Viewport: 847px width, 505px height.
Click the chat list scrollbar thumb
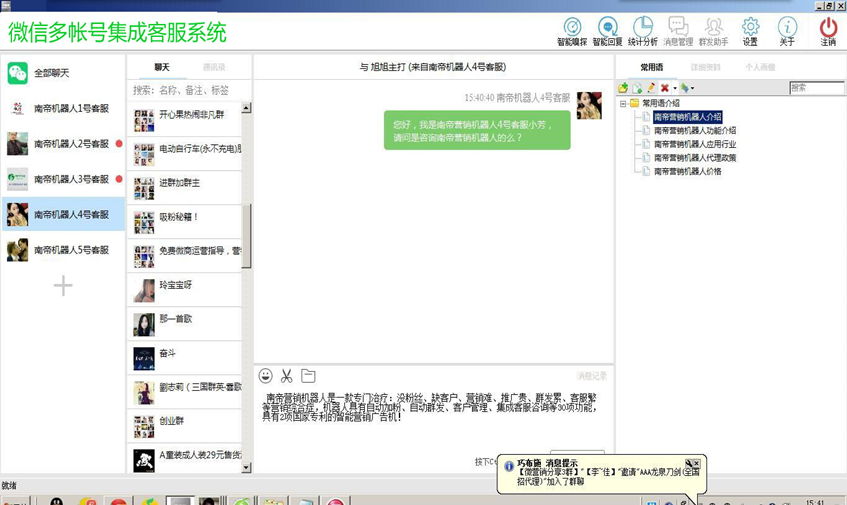coord(246,235)
